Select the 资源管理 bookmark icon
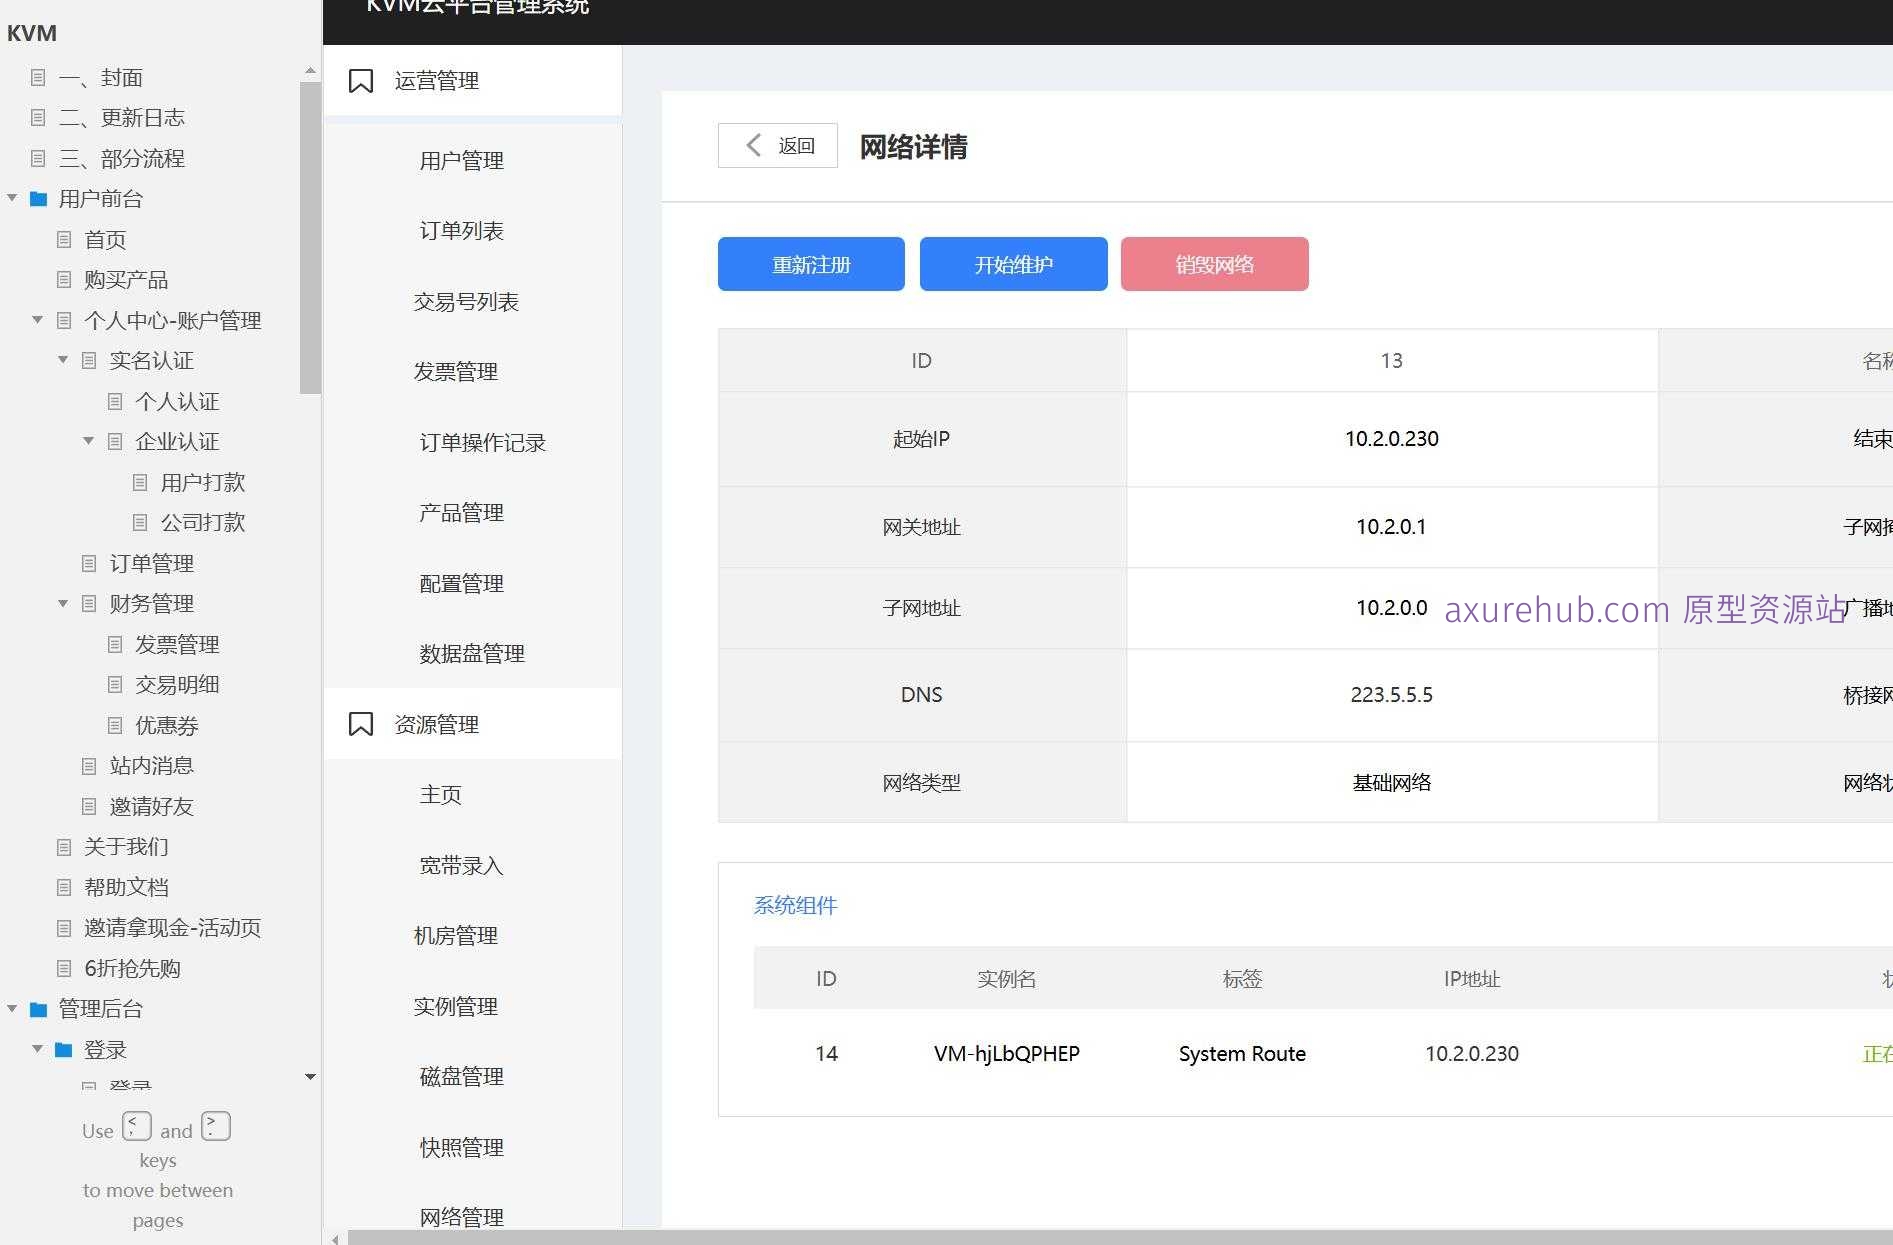 (x=361, y=723)
